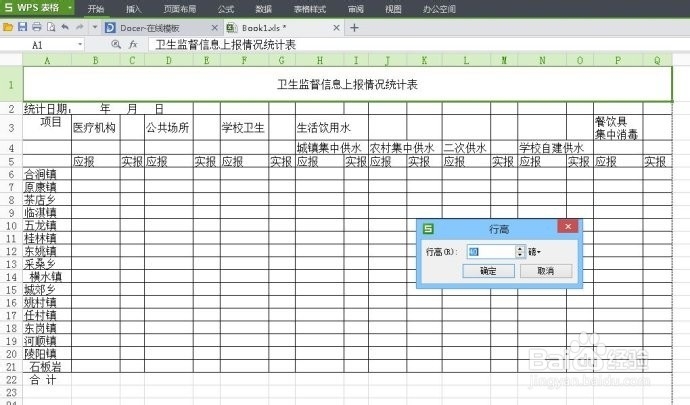This screenshot has height=405, width=690.
Task: Click the printer icon in quick toolbar
Action: [37, 27]
